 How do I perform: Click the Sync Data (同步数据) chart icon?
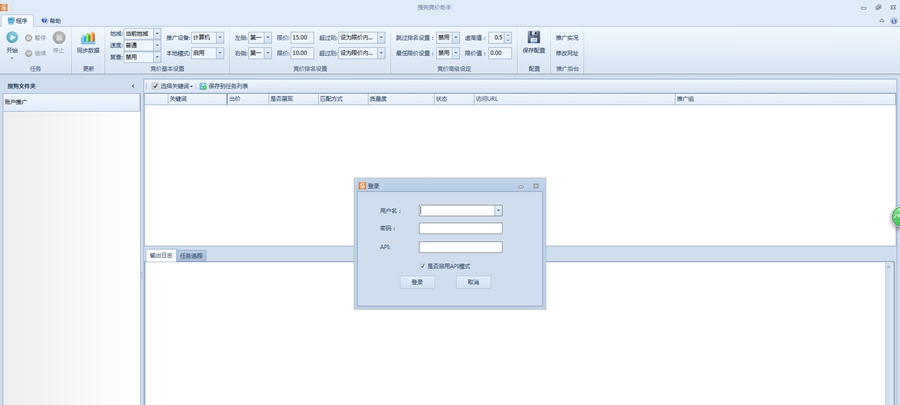[88, 38]
